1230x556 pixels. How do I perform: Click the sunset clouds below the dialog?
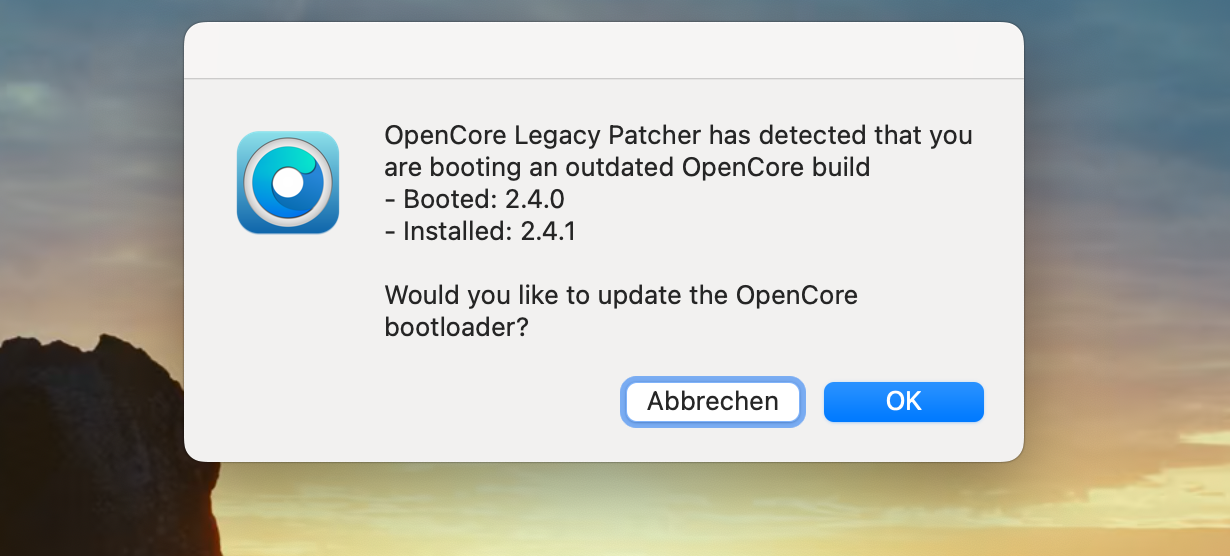pyautogui.click(x=700, y=510)
